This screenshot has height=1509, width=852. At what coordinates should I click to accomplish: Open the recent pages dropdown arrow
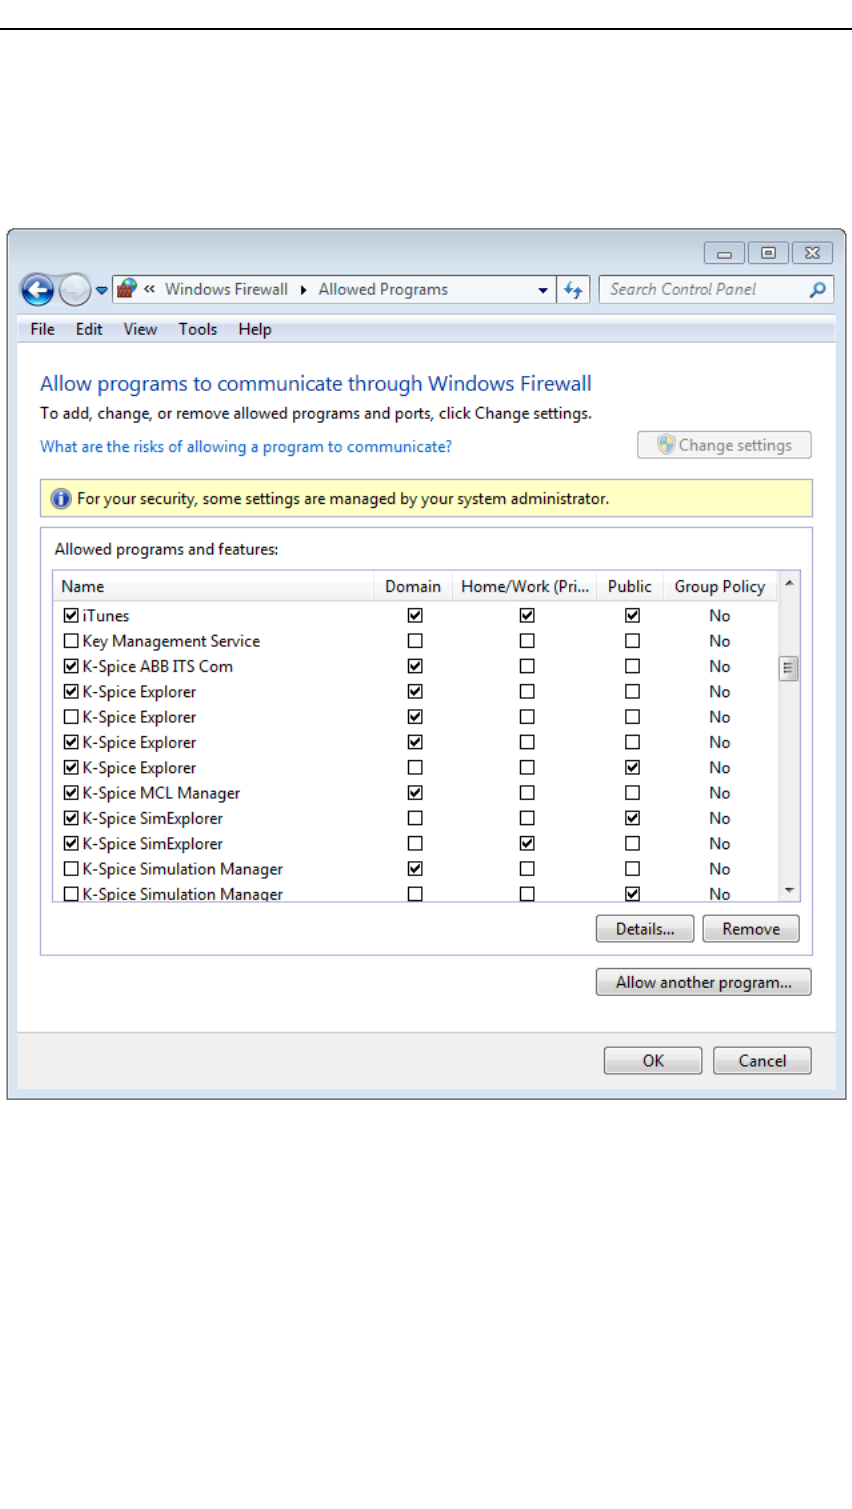[x=101, y=291]
